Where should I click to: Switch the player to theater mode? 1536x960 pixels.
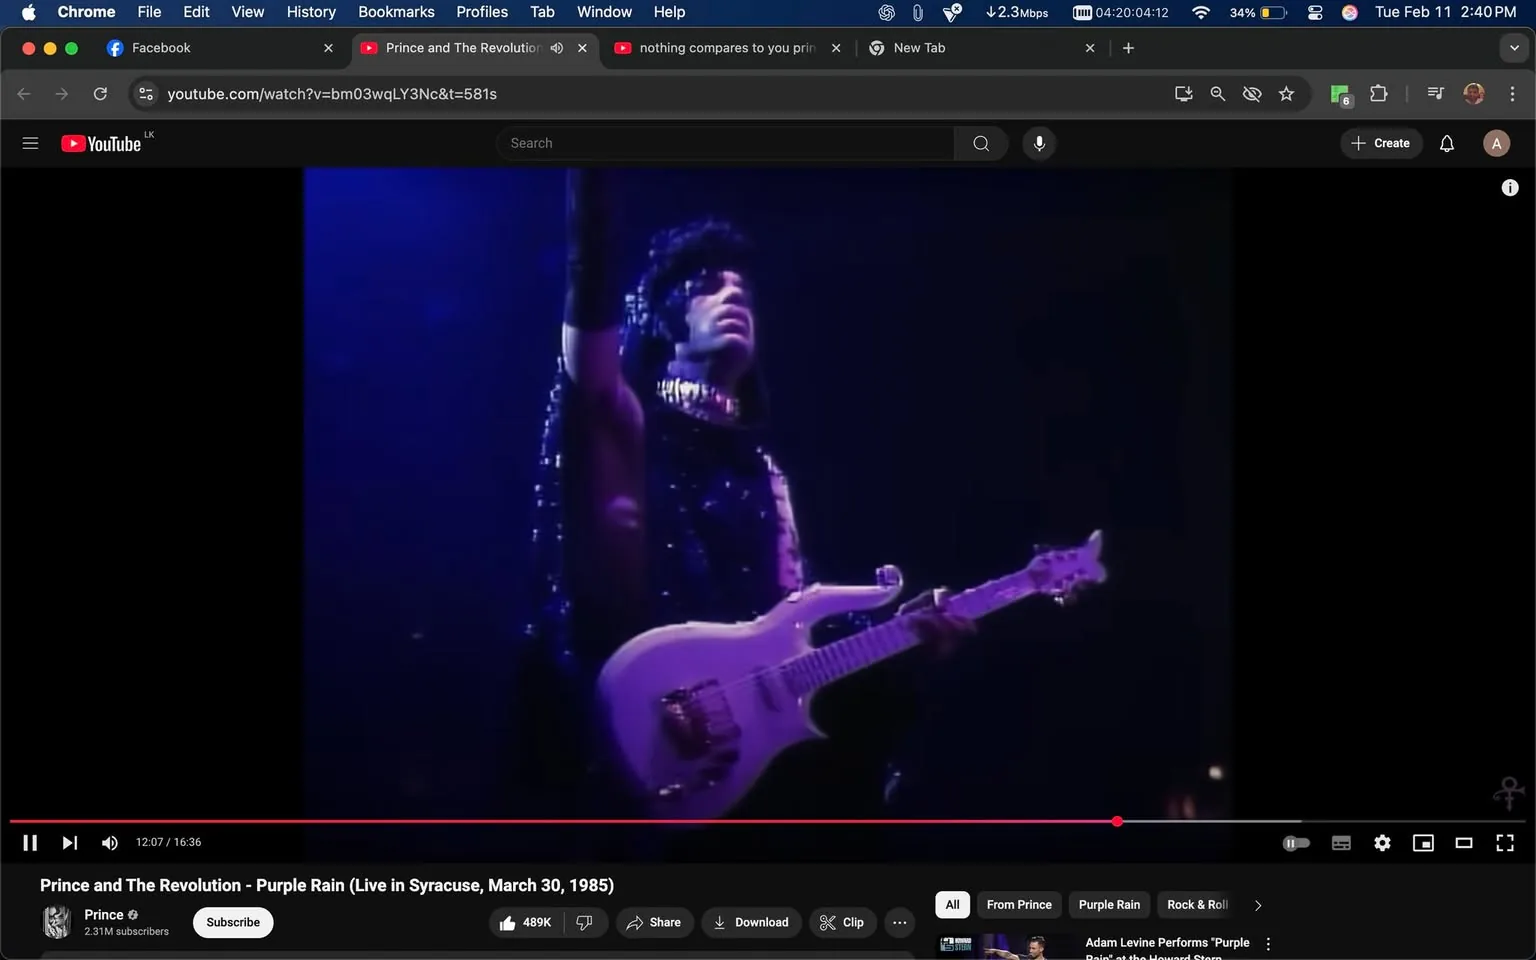pos(1464,842)
